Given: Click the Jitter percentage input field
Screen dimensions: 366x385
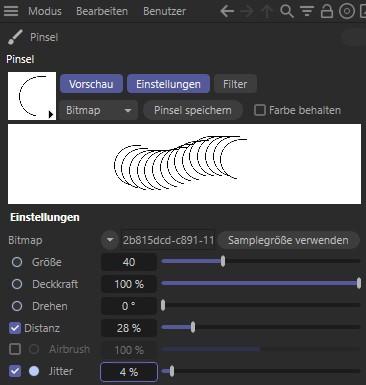Looking at the screenshot, I should coord(129,372).
